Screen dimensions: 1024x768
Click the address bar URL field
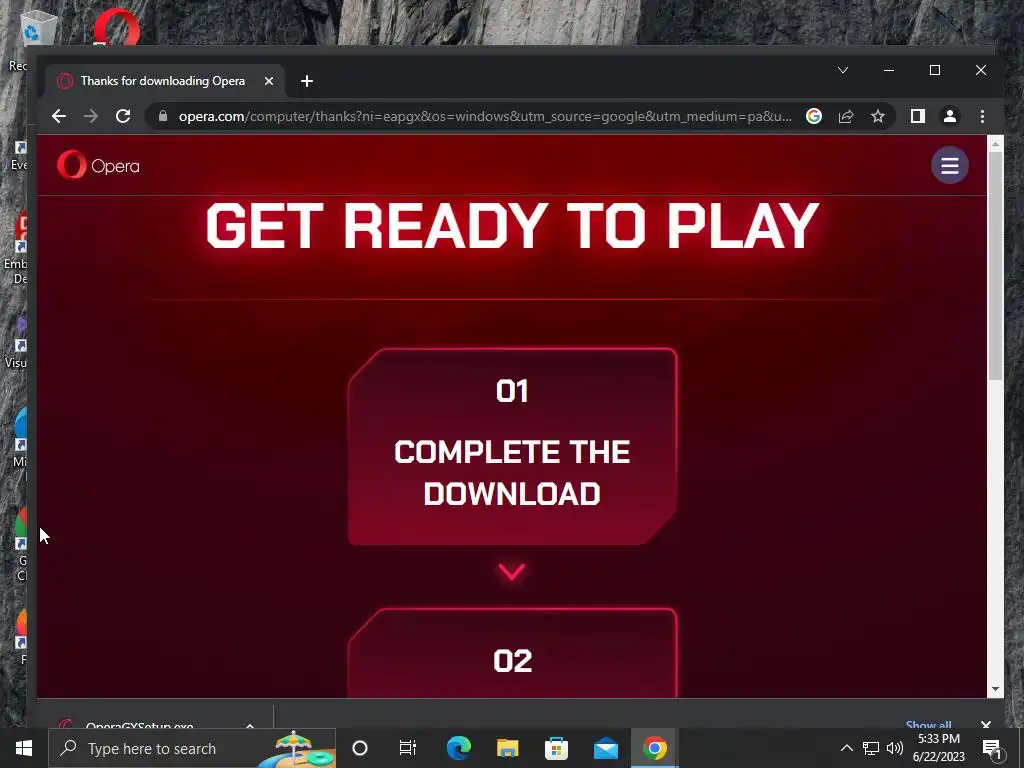(485, 116)
